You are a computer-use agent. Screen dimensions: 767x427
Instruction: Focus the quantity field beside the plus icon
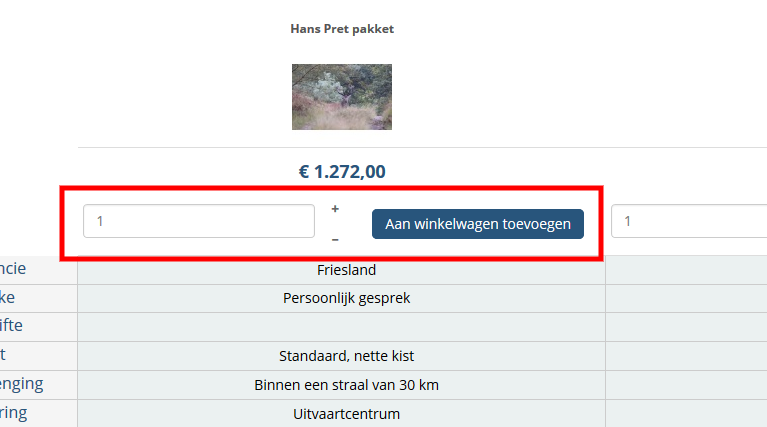199,221
